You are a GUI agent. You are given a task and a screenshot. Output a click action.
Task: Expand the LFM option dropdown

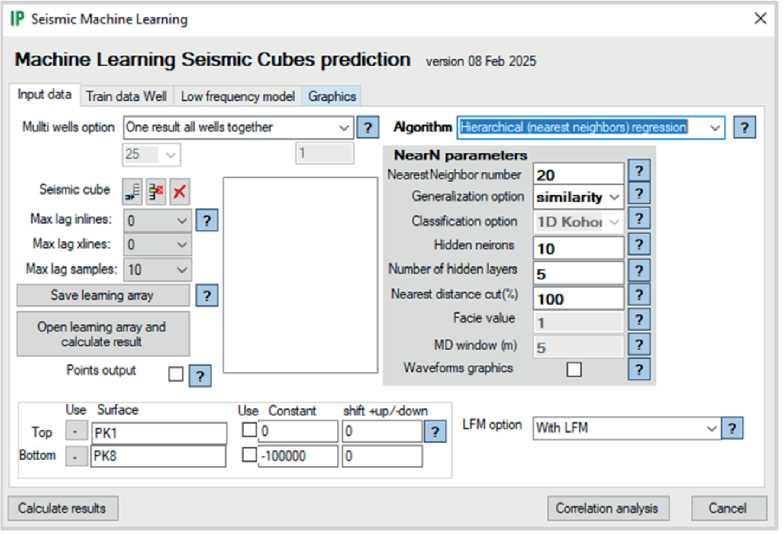(712, 428)
